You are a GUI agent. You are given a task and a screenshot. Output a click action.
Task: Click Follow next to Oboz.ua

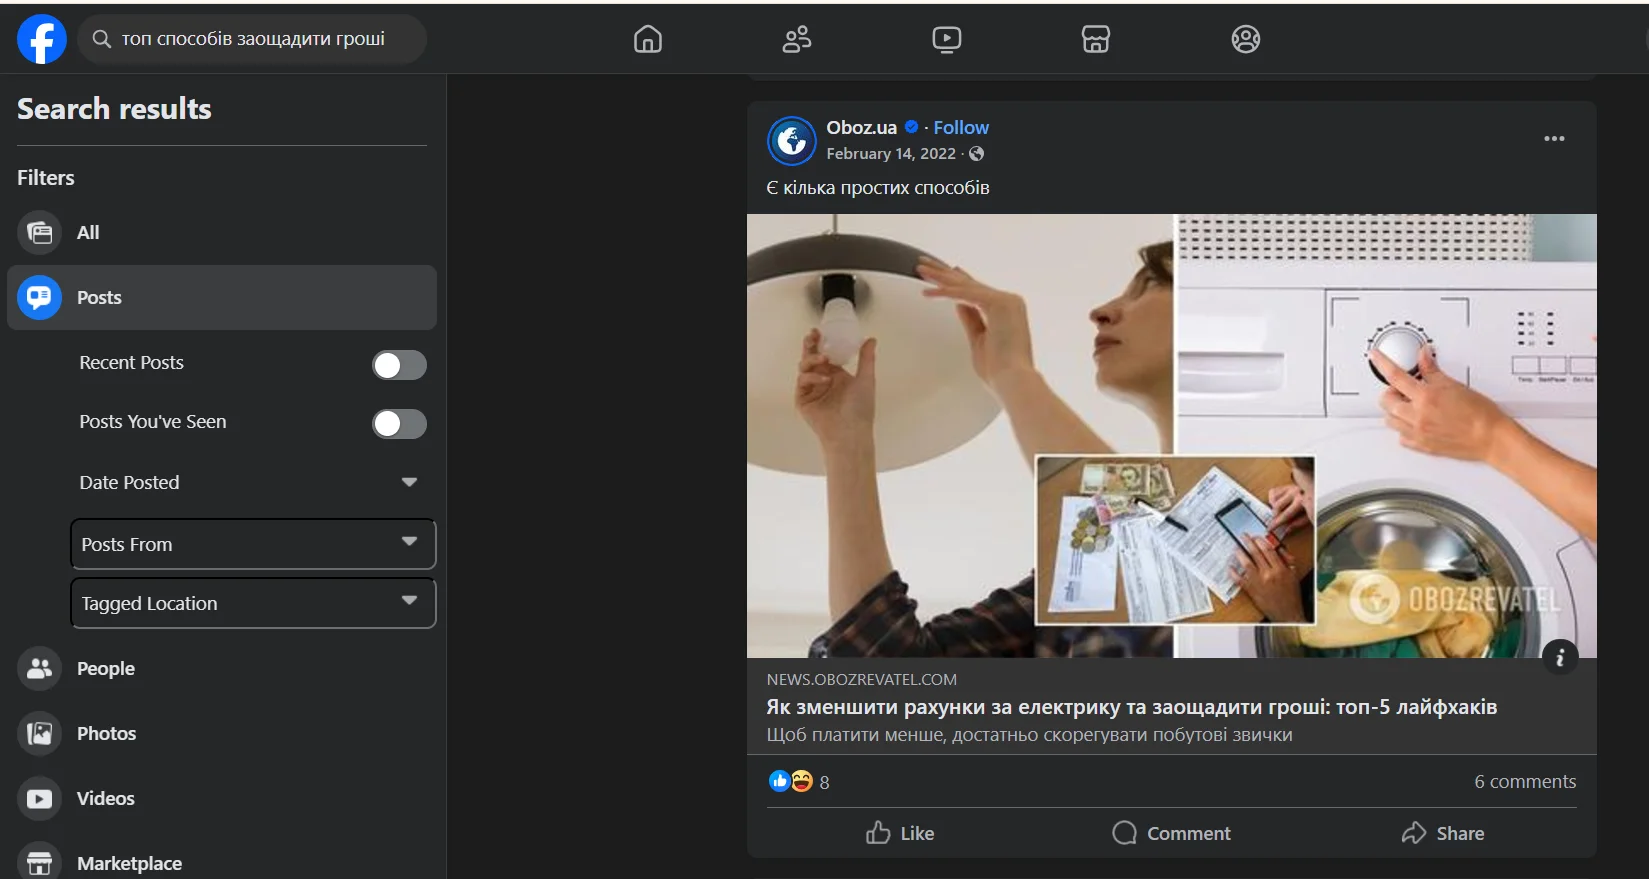click(961, 127)
